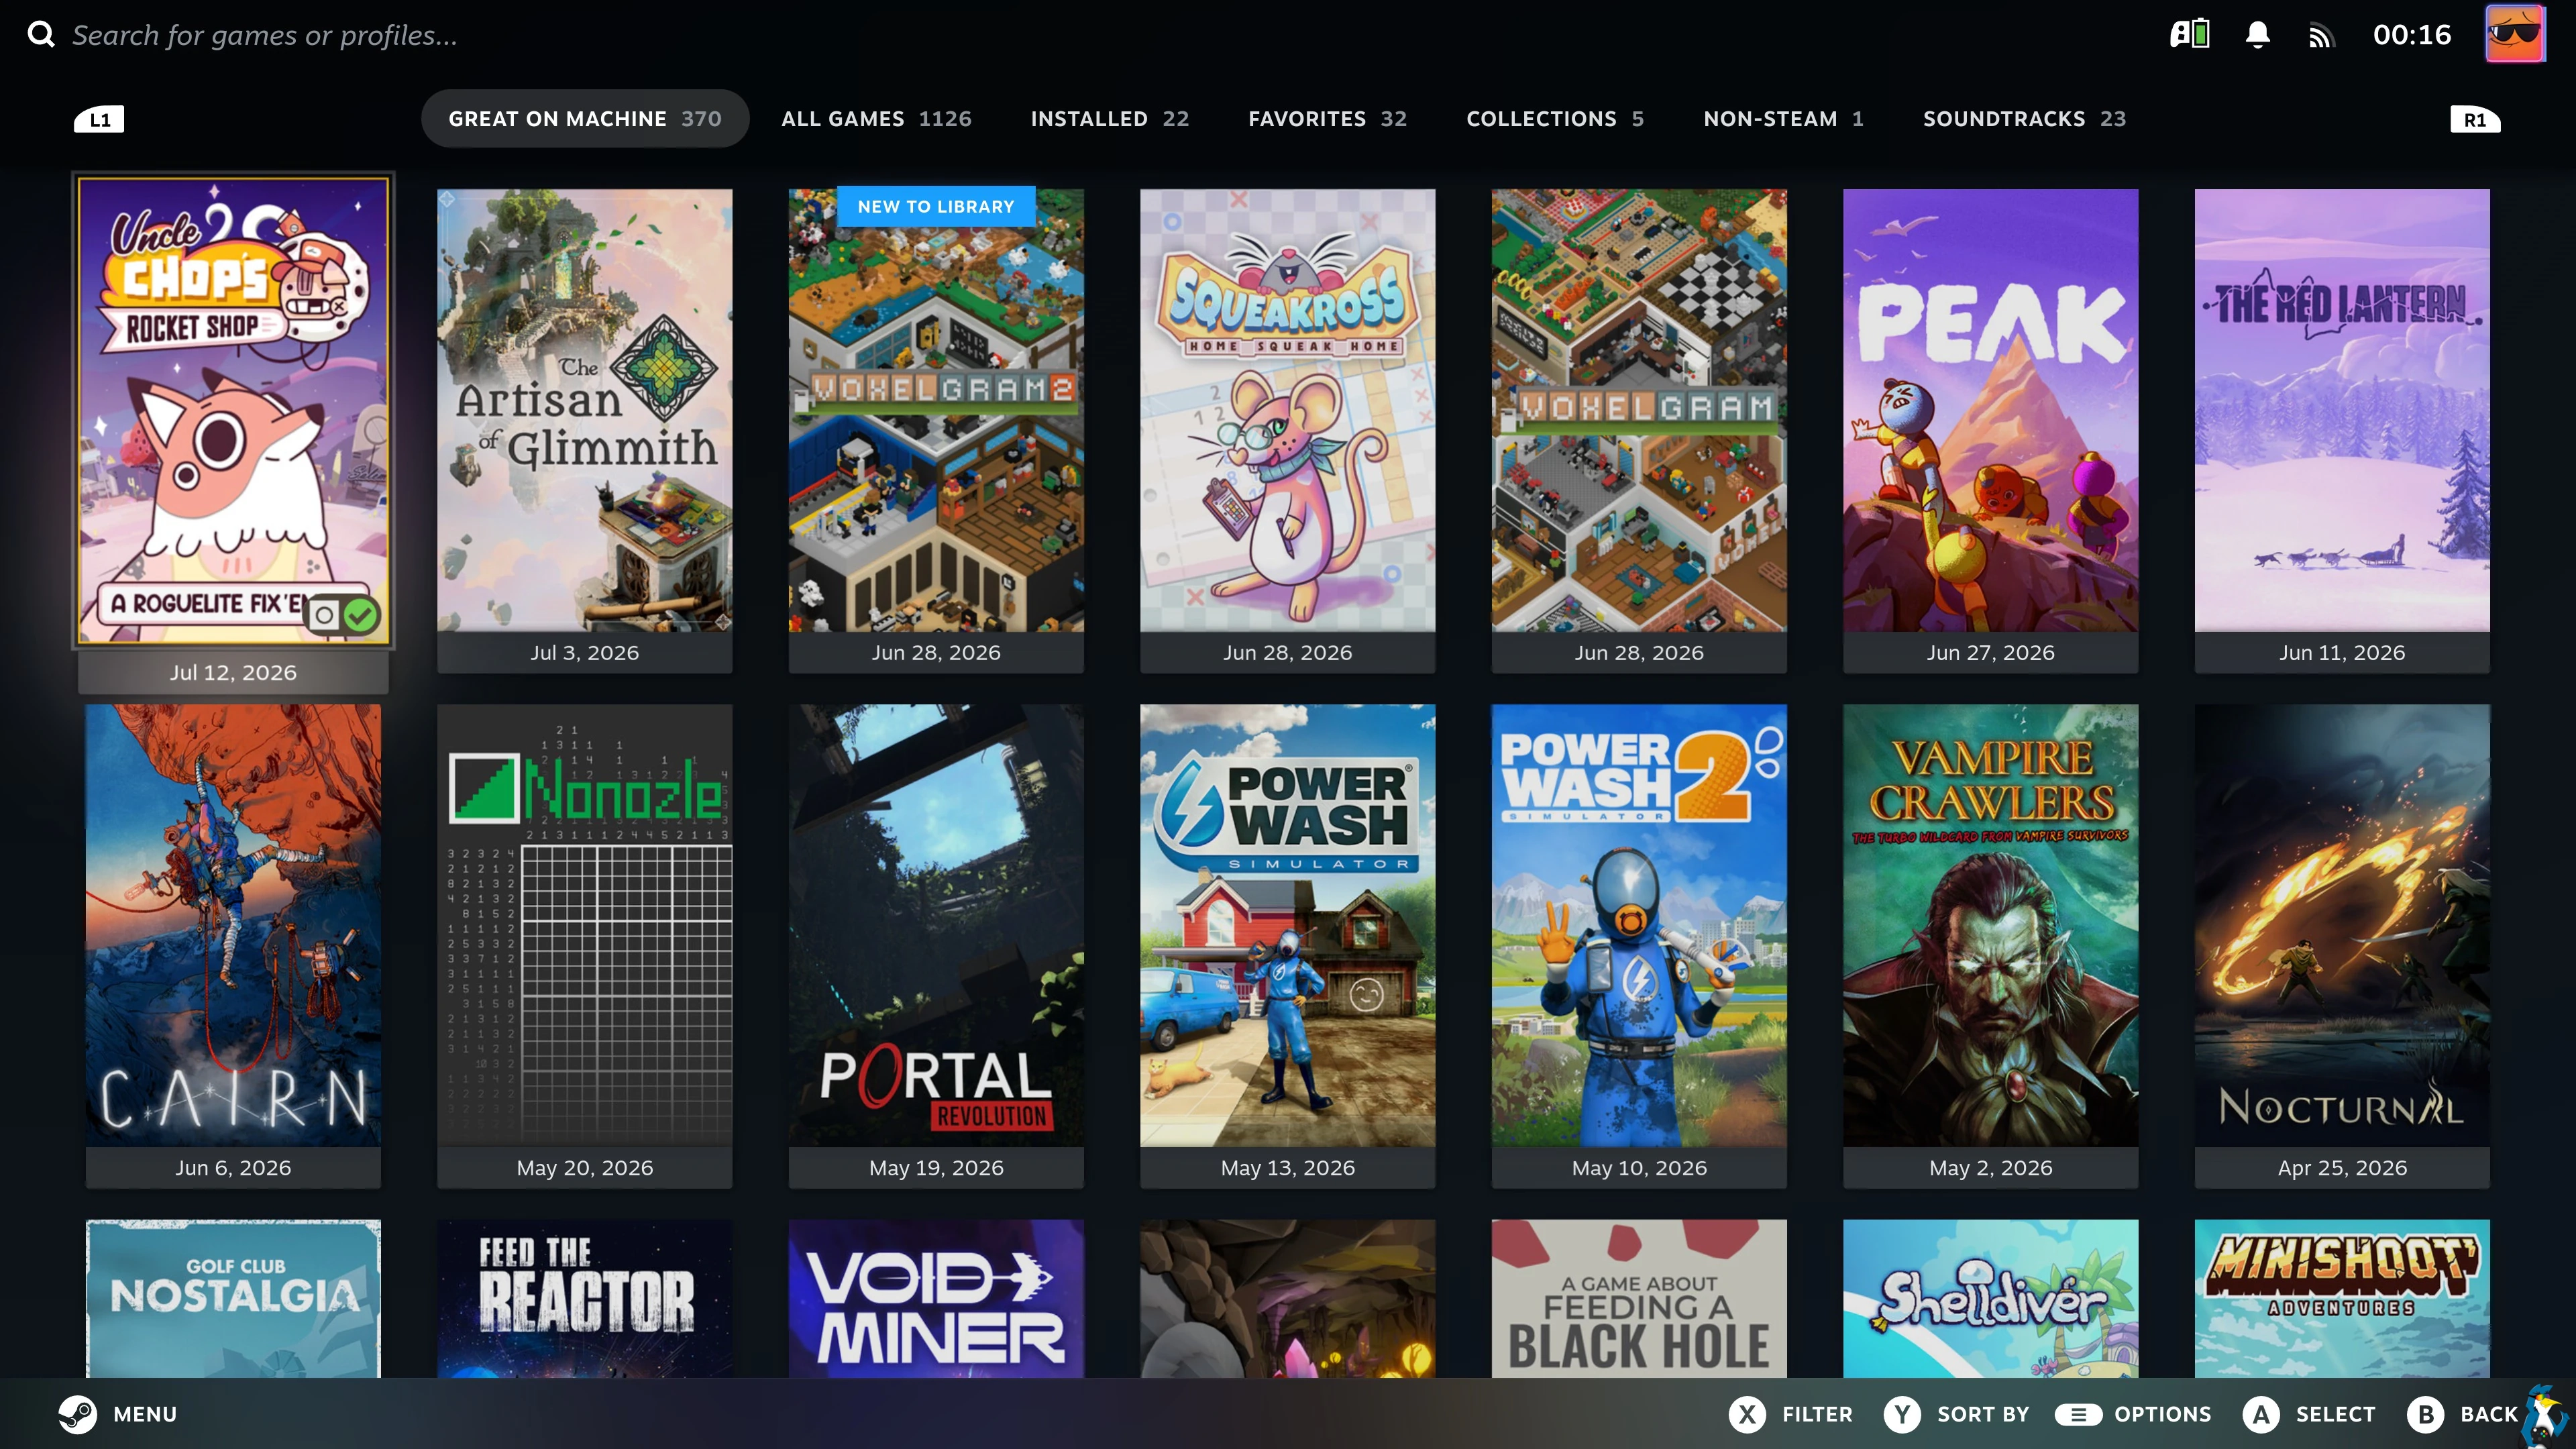Click the search magnifier icon
The image size is (2576, 1449).
click(41, 35)
